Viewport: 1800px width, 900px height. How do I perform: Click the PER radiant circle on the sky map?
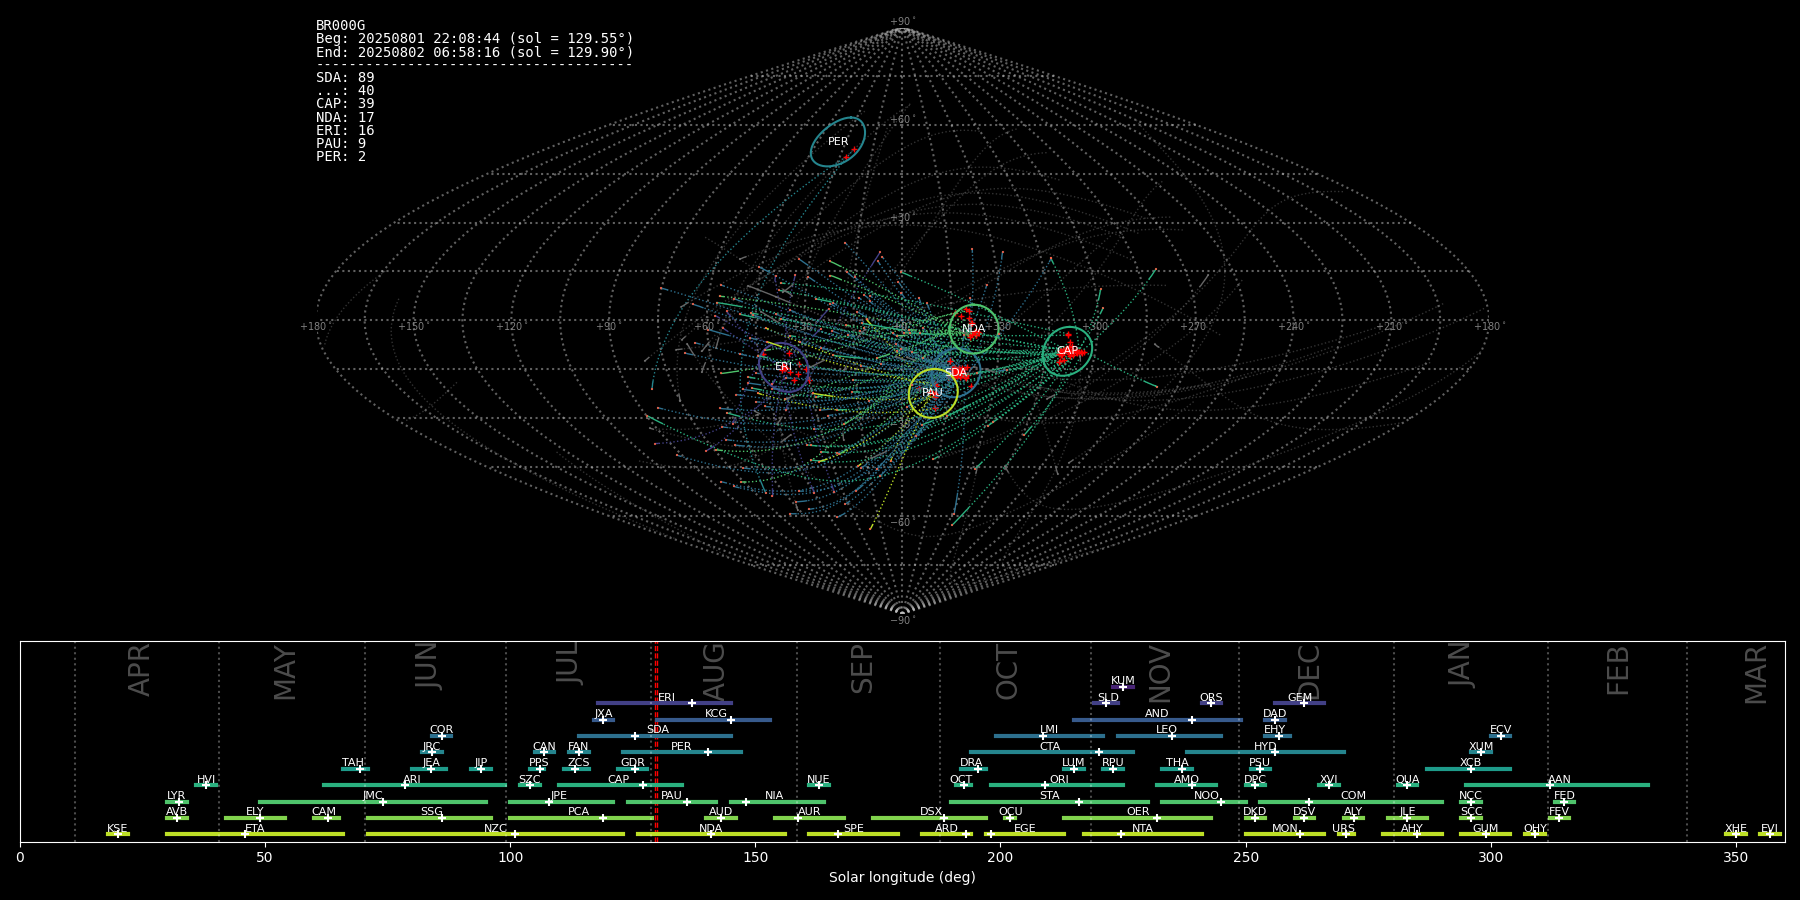click(838, 142)
